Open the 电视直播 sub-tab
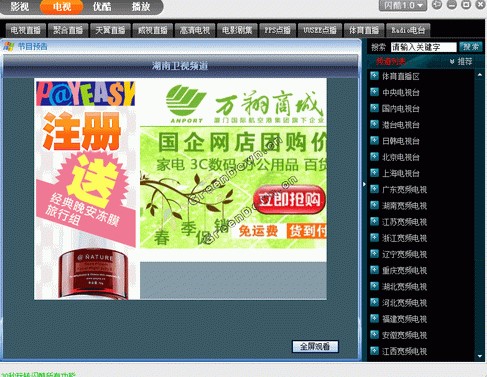 (x=26, y=30)
